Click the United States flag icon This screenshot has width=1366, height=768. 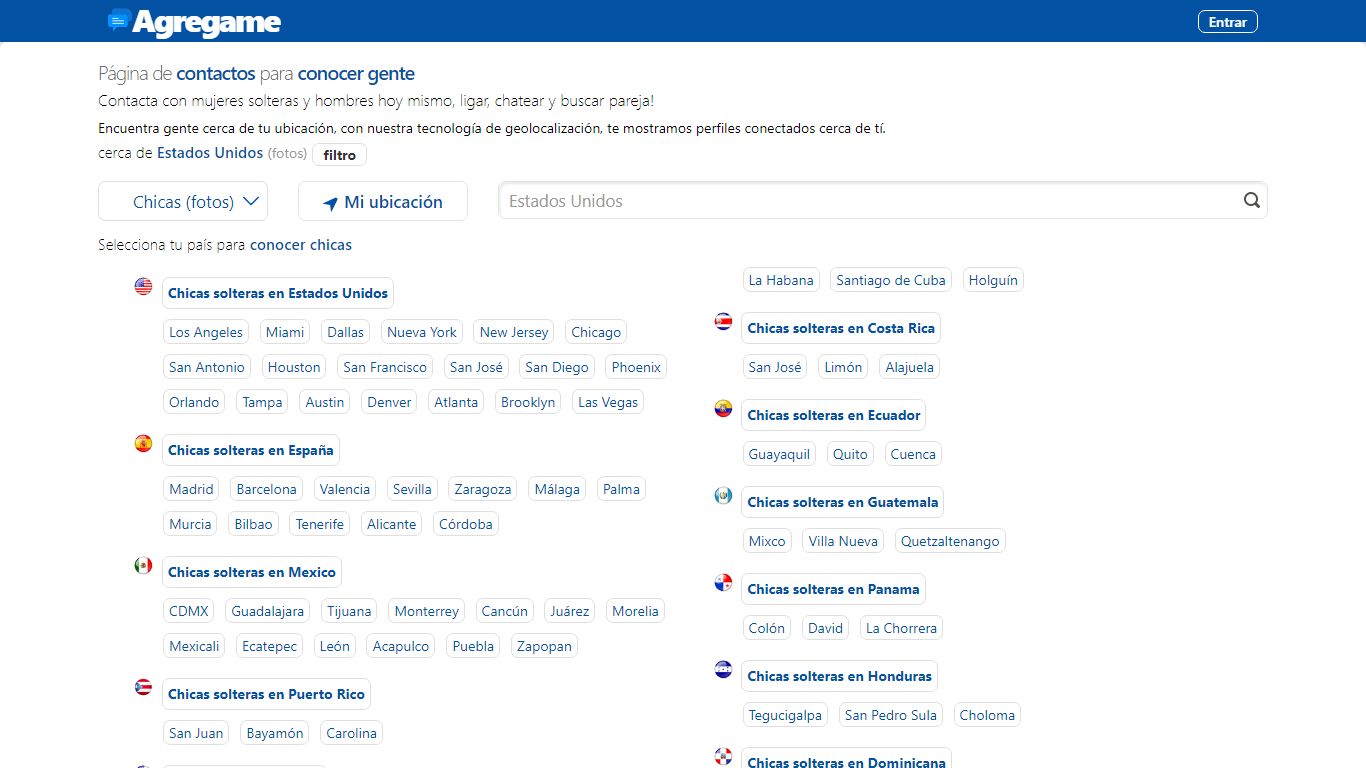pos(143,287)
